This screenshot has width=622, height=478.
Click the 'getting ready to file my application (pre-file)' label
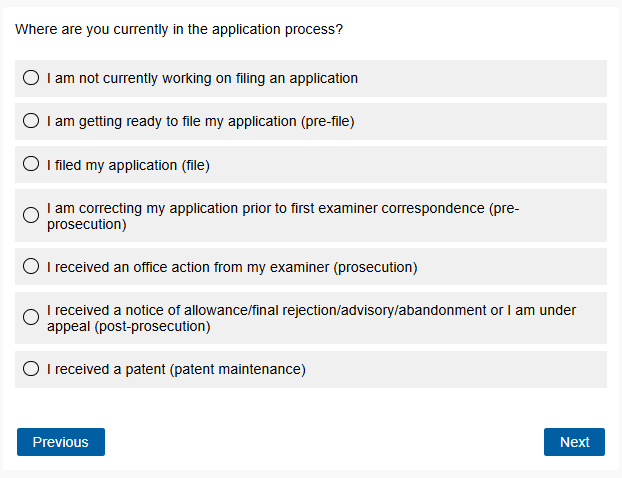click(200, 122)
